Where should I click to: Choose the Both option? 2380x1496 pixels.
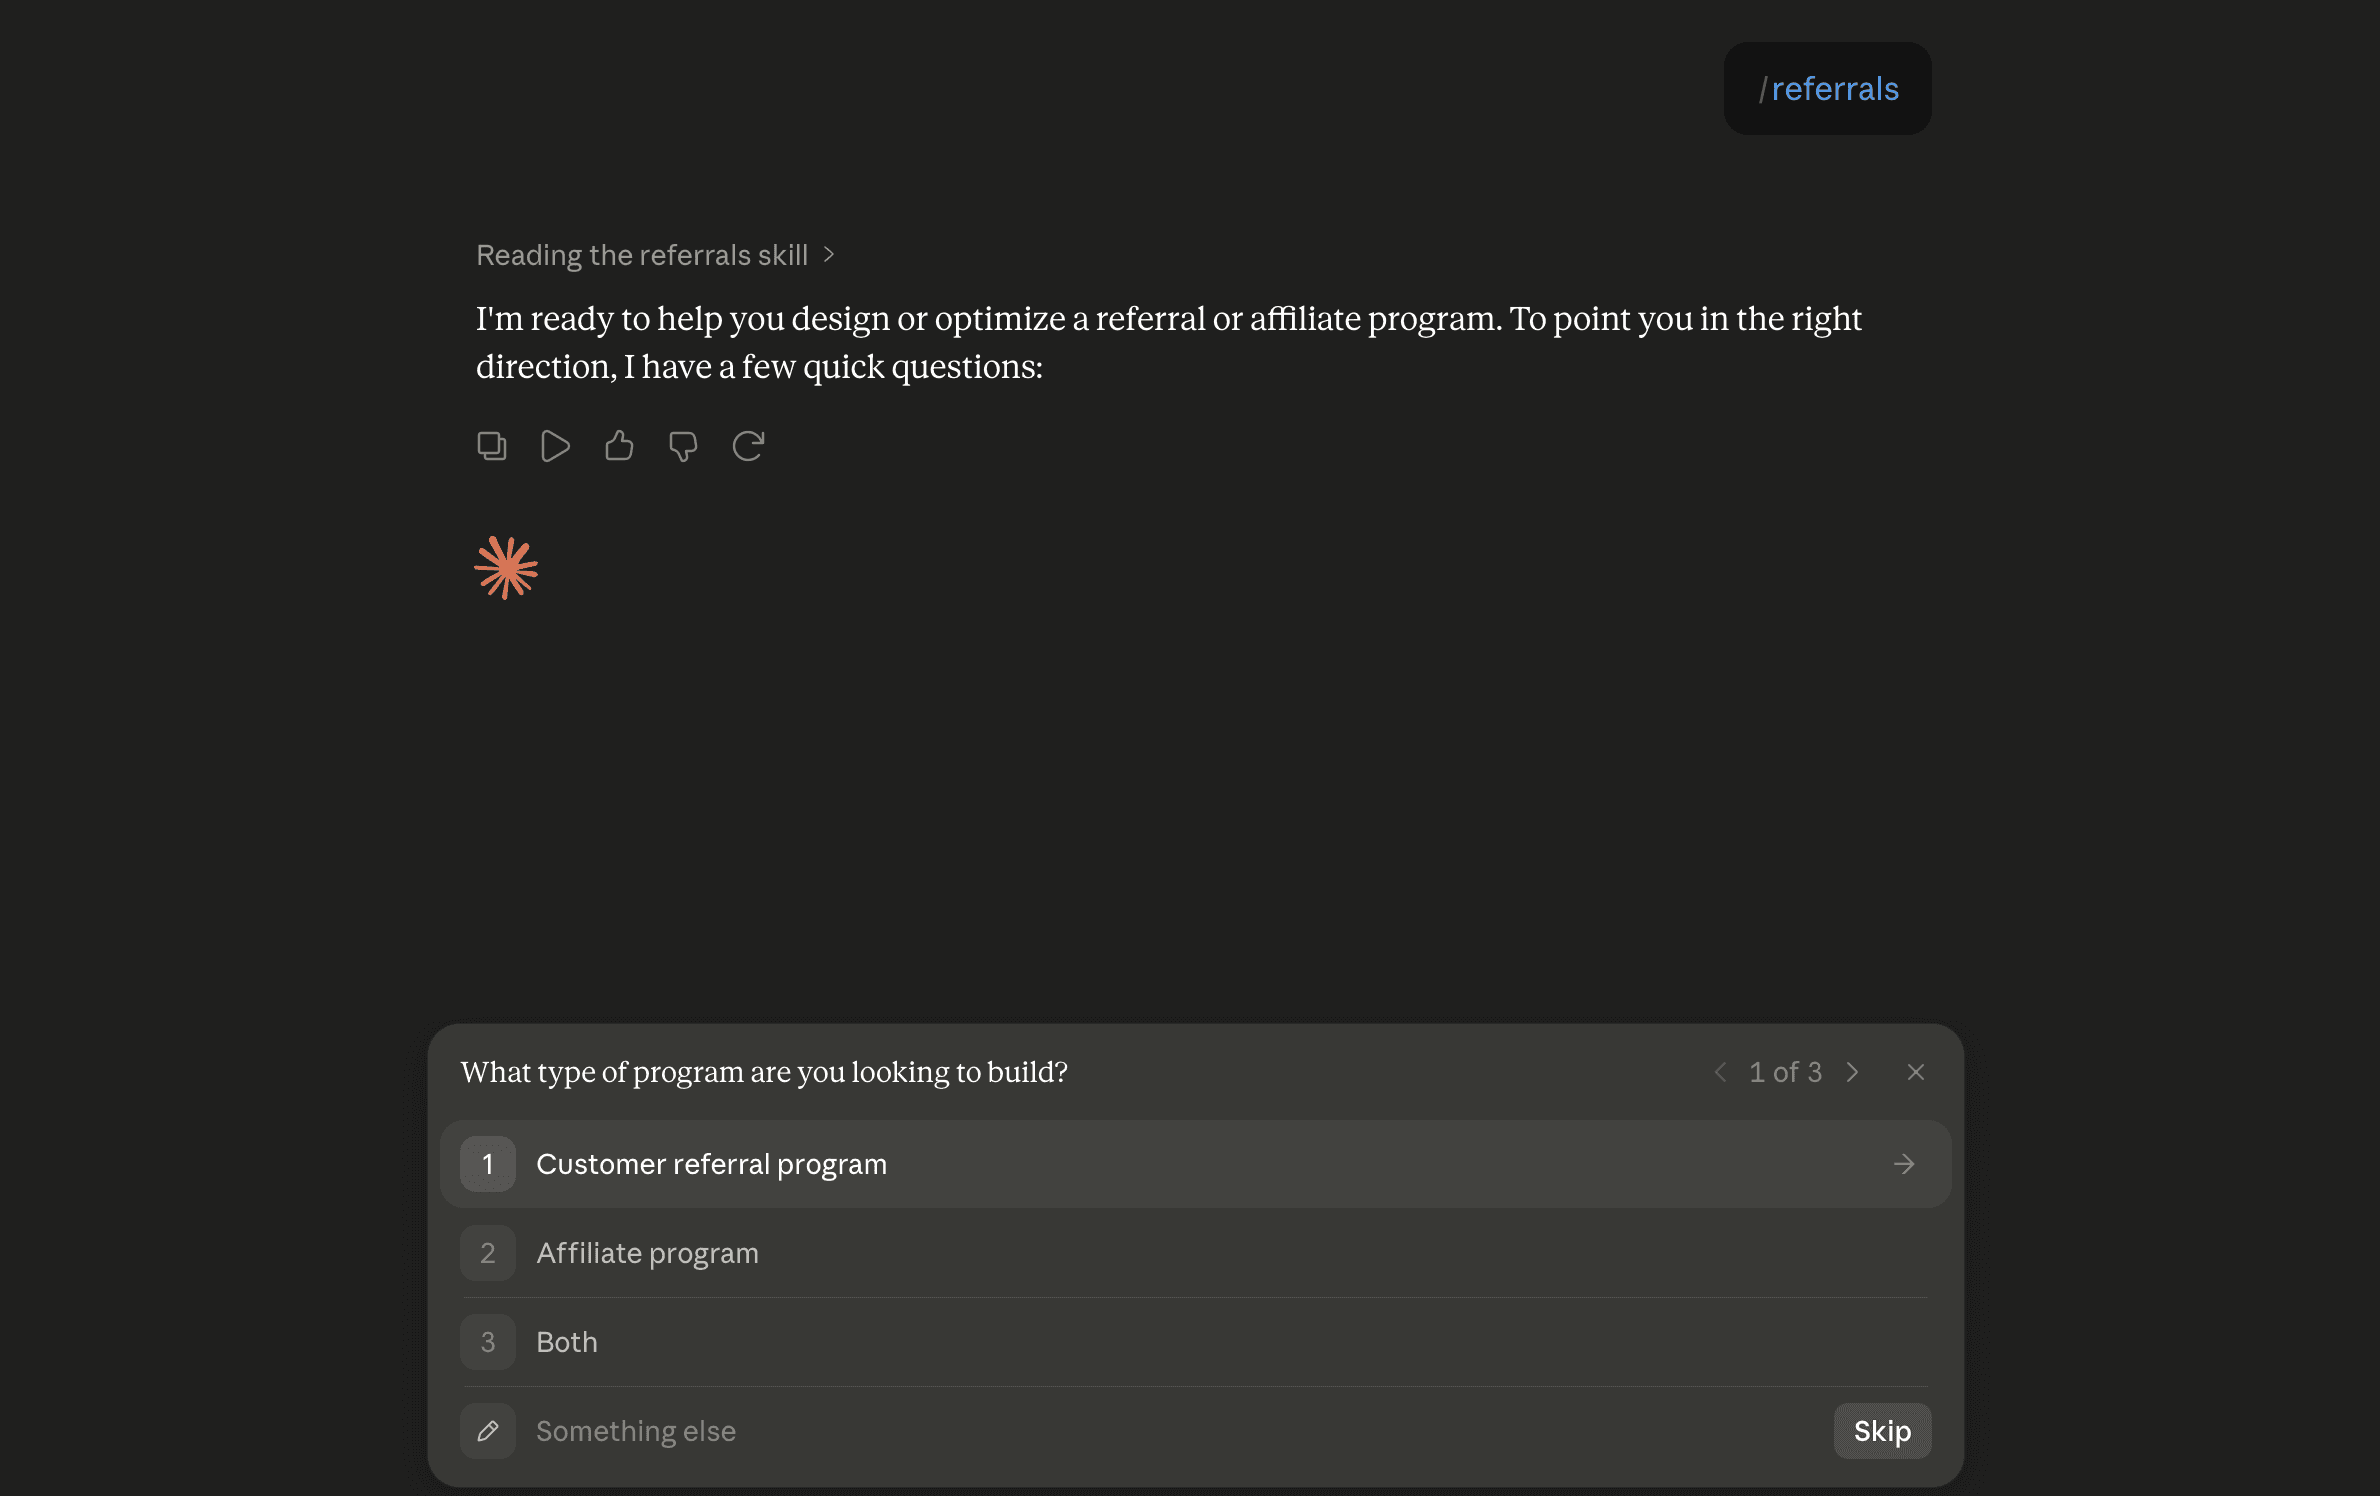click(1195, 1342)
